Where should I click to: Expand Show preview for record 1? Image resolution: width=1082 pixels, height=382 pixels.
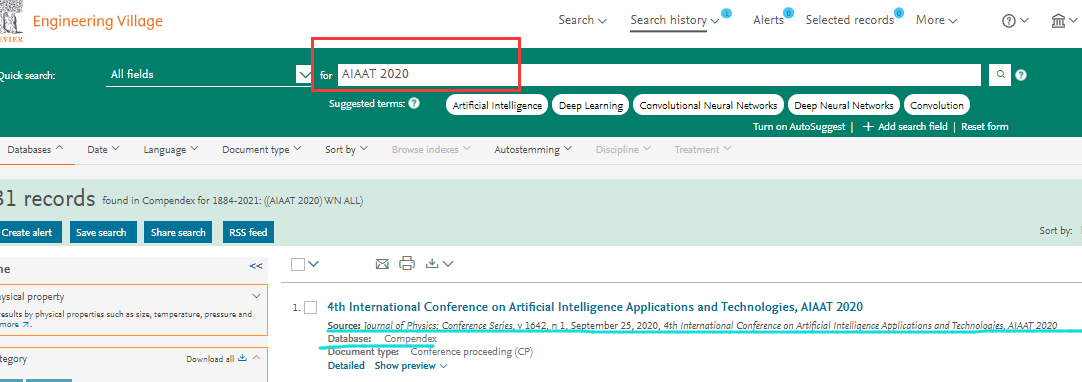411,366
